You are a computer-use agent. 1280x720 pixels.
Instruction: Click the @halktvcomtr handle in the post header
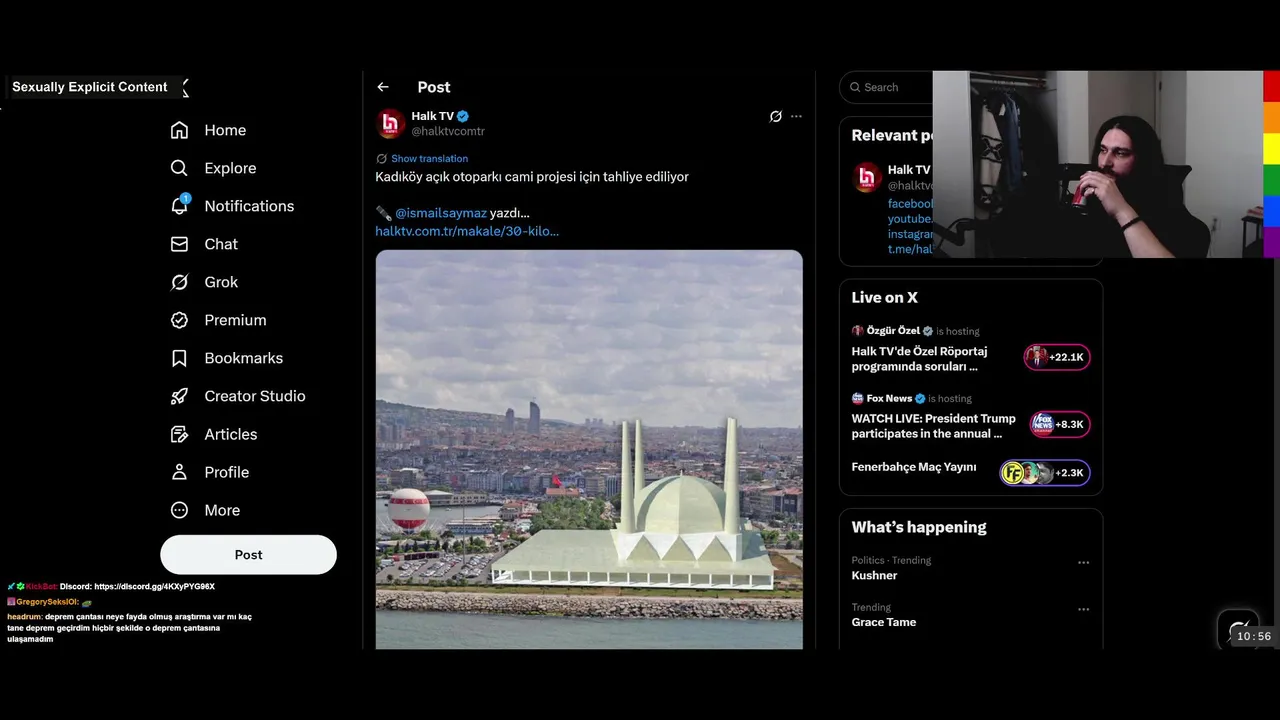click(x=448, y=131)
